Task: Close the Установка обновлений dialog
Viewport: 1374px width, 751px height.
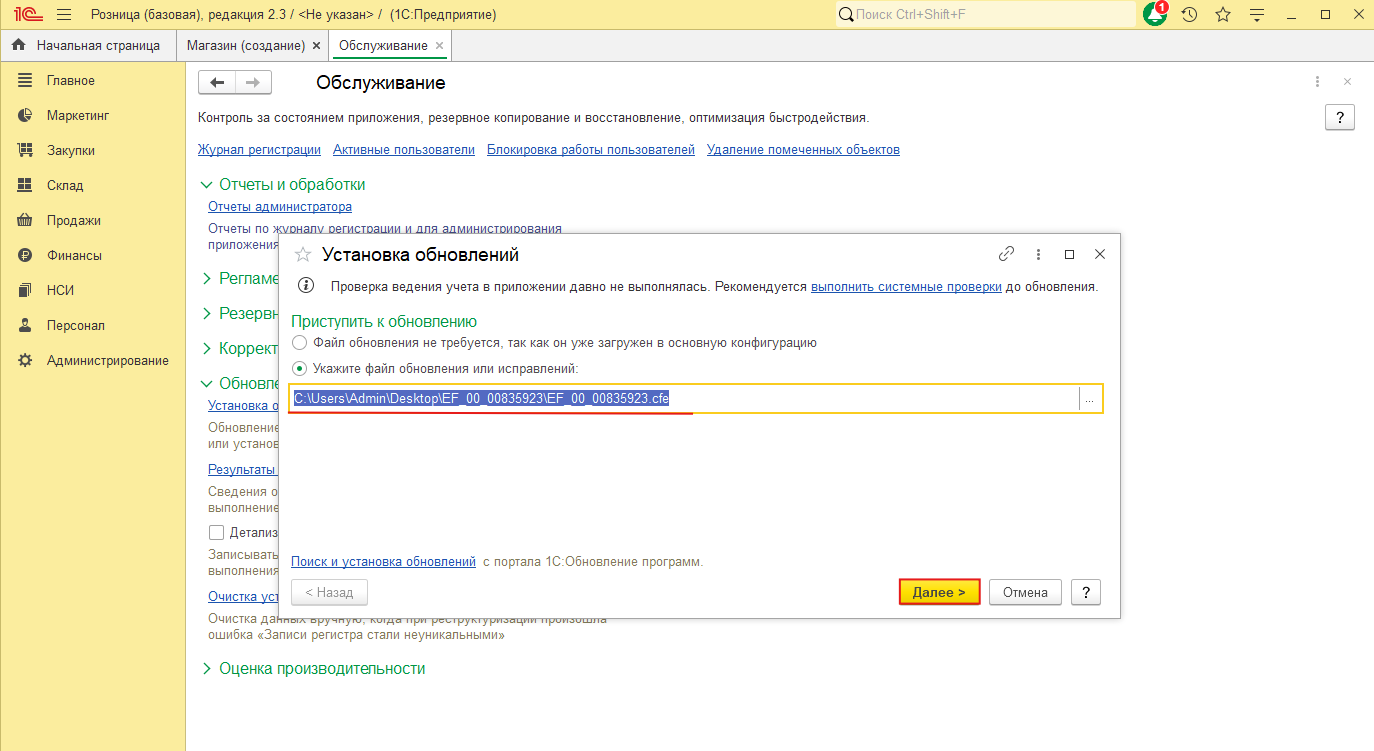Action: (x=1100, y=254)
